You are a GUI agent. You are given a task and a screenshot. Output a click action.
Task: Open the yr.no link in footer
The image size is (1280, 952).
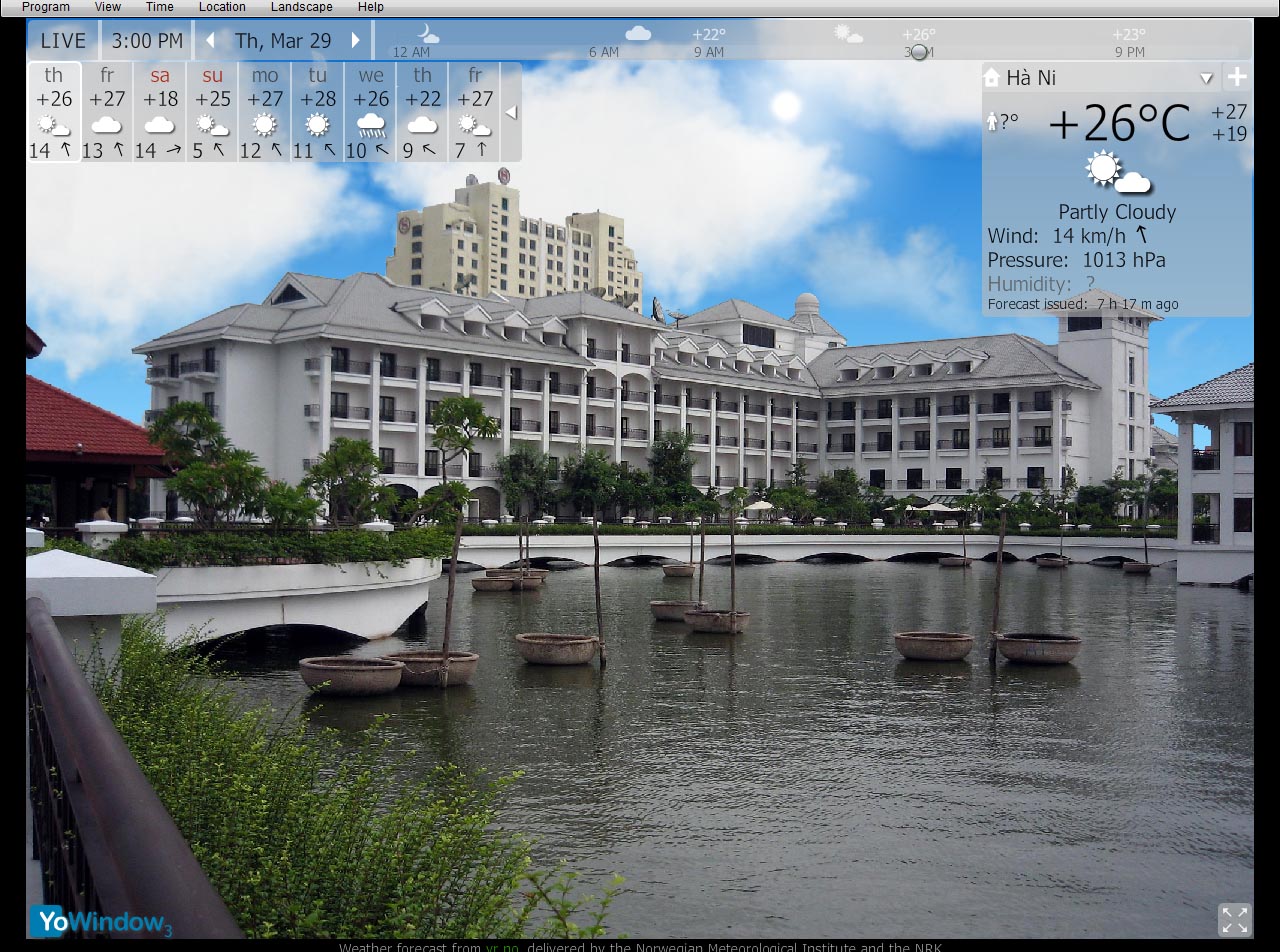[x=501, y=946]
